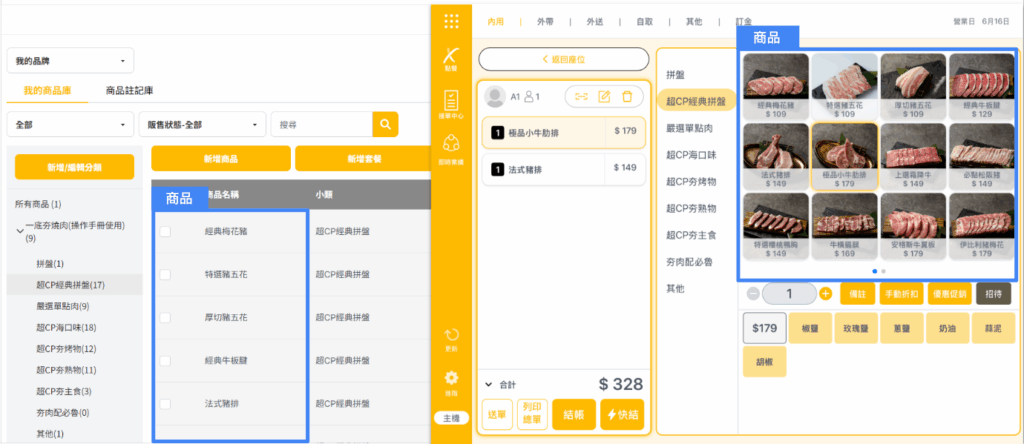Click the edit pencil icon for seat A1

(604, 96)
